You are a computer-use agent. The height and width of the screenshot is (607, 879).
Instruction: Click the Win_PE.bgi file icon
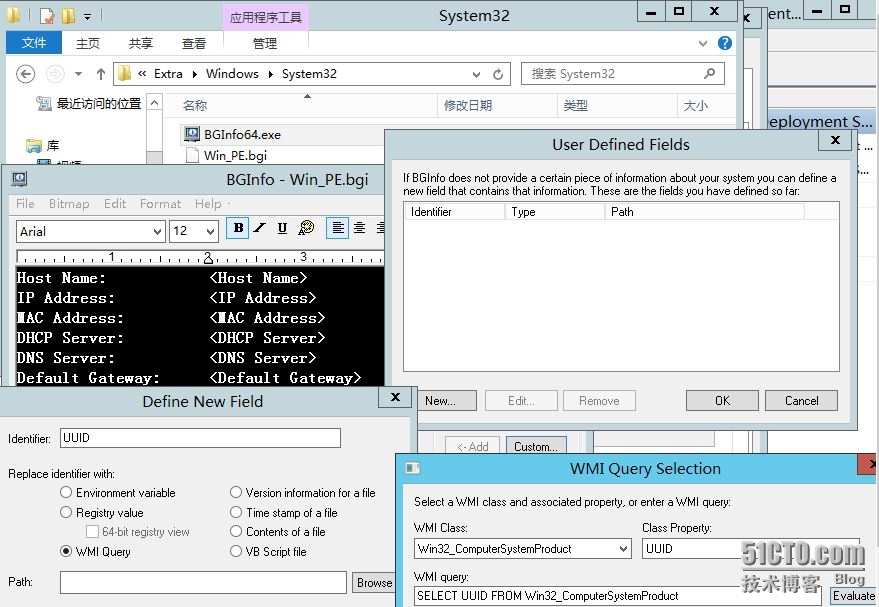[x=192, y=155]
